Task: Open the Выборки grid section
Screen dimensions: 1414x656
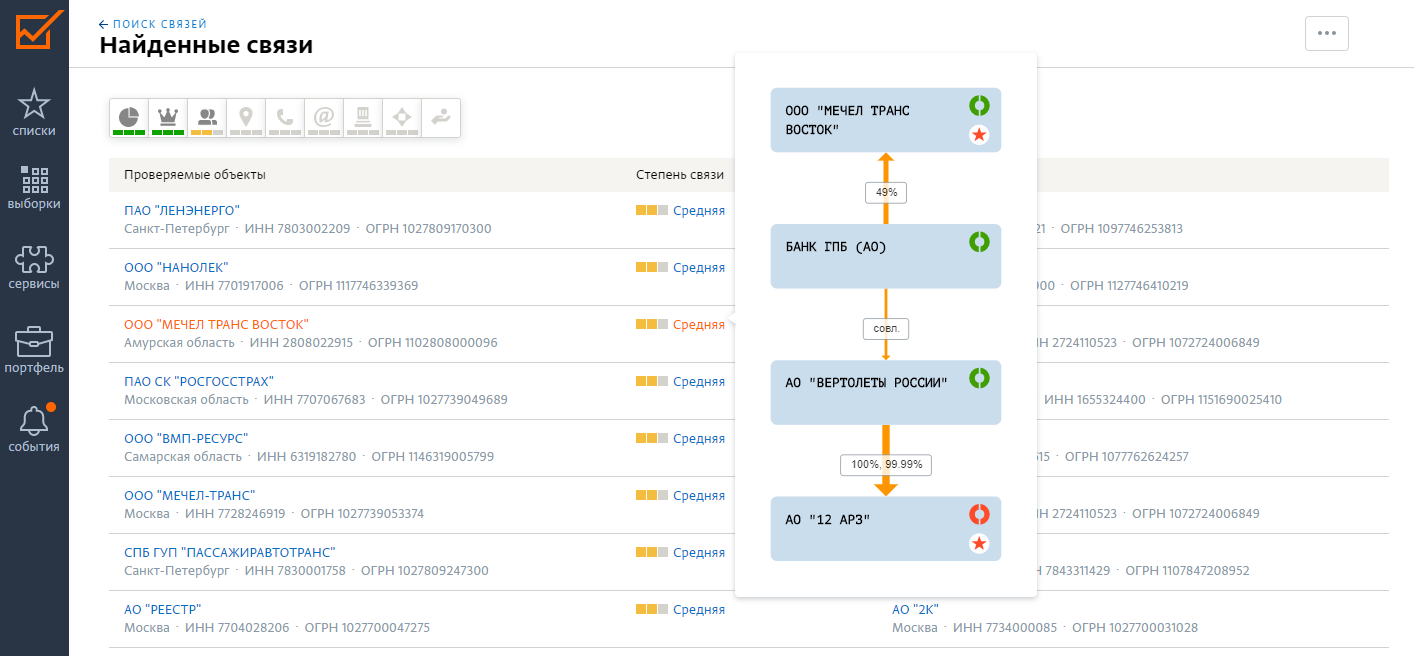Action: point(34,188)
